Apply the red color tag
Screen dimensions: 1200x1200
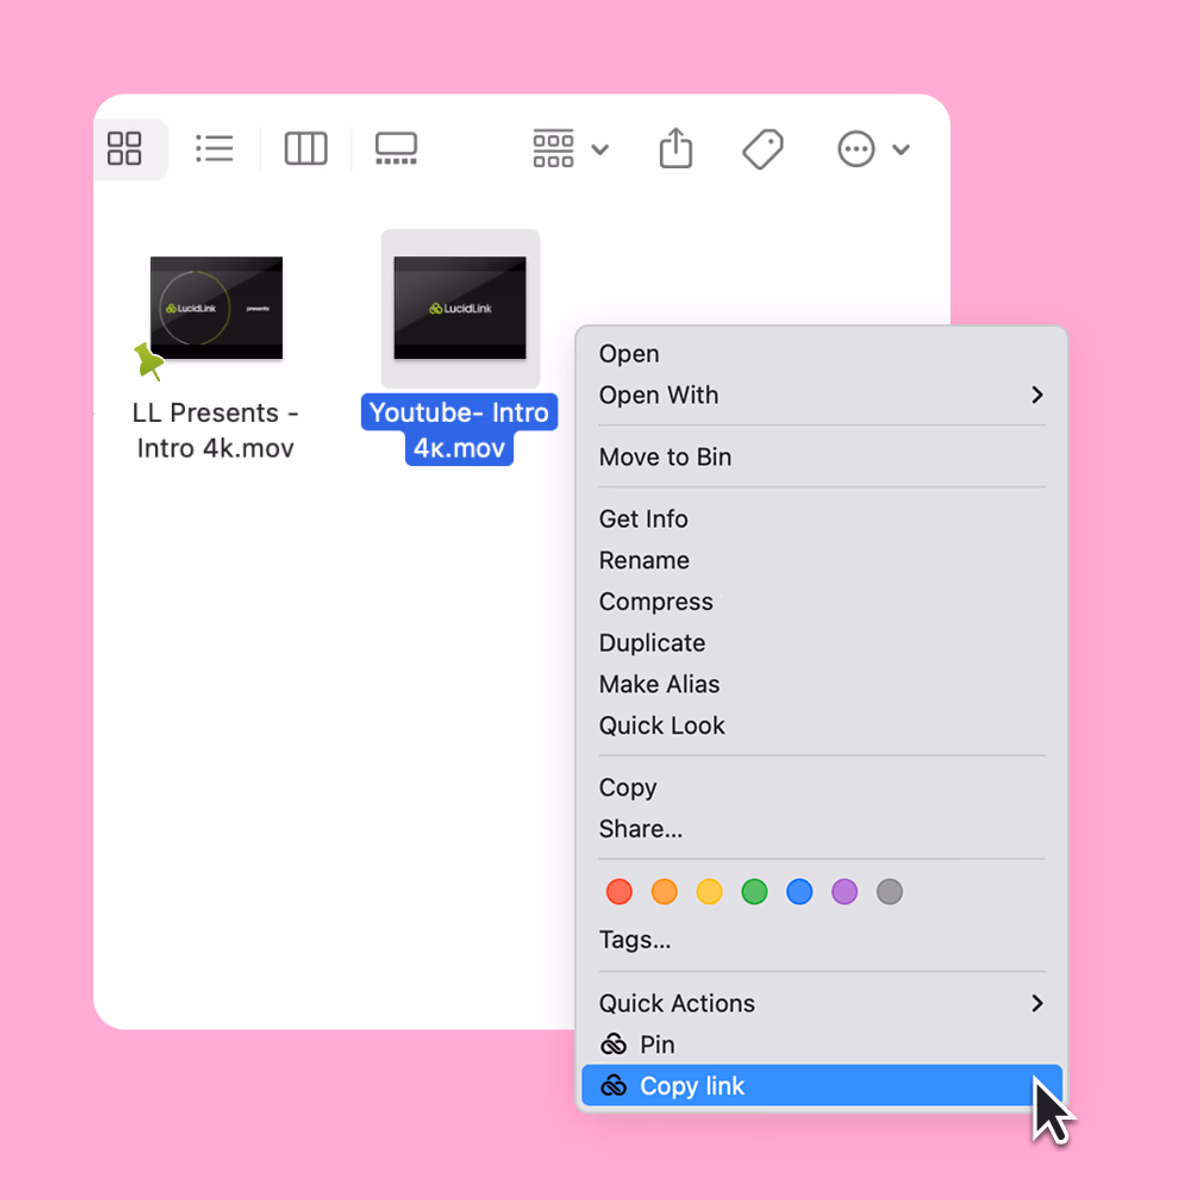click(619, 892)
